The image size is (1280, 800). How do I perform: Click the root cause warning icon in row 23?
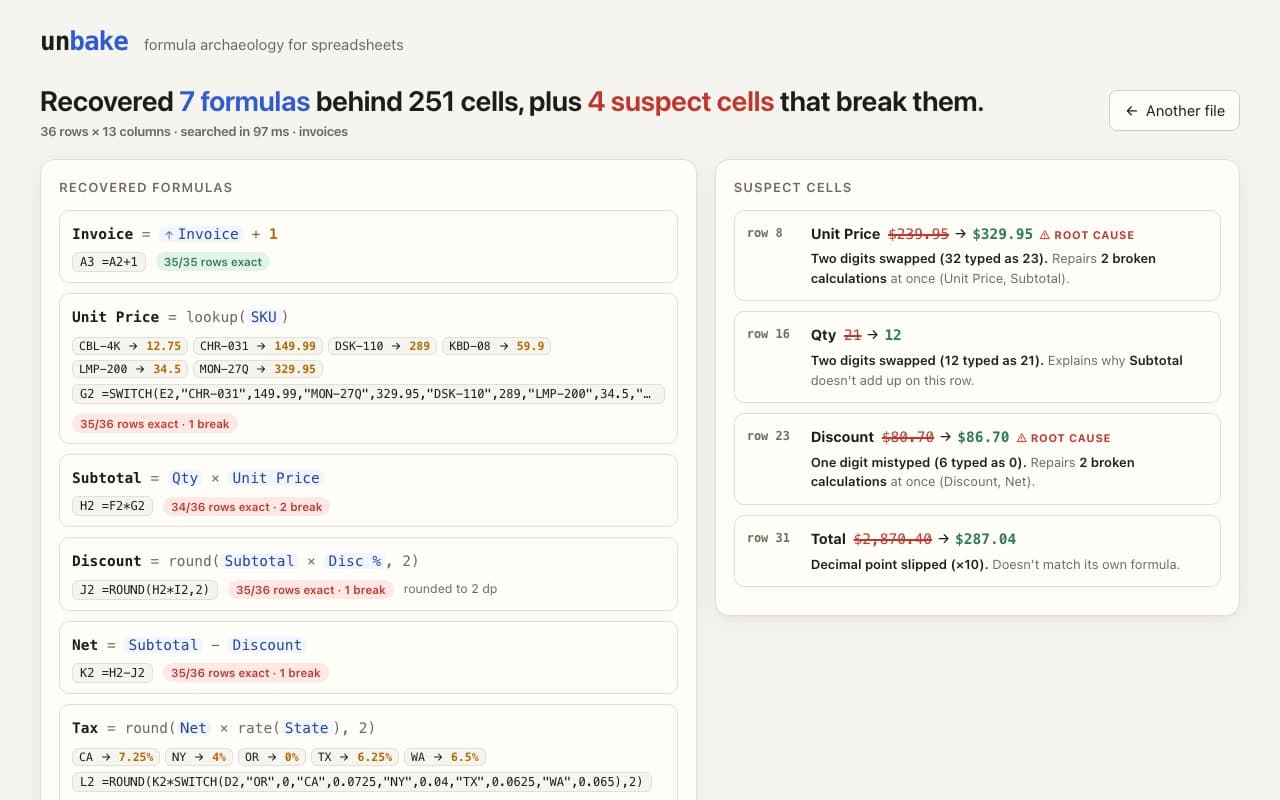[x=1022, y=438]
